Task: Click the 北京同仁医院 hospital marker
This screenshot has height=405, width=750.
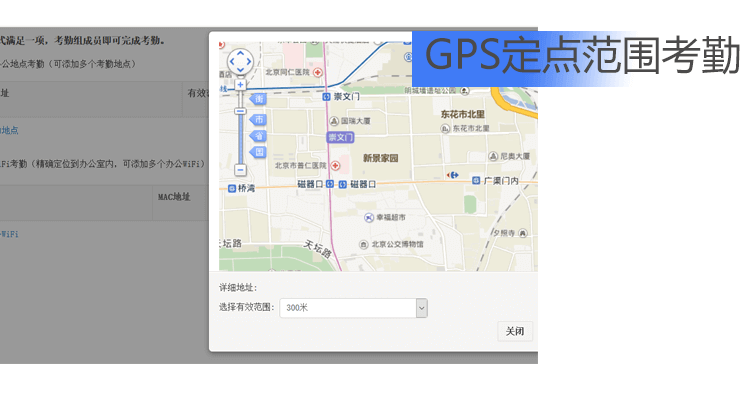Action: 318,73
